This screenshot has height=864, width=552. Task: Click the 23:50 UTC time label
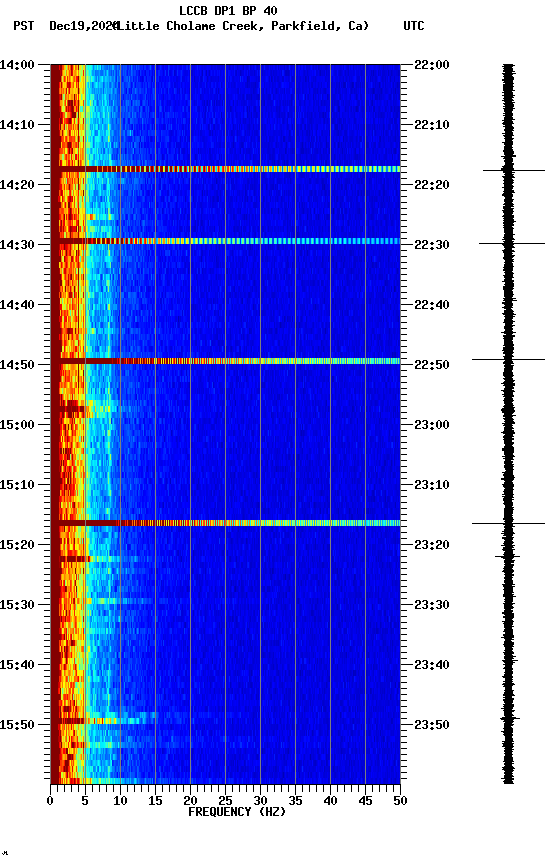(x=432, y=725)
